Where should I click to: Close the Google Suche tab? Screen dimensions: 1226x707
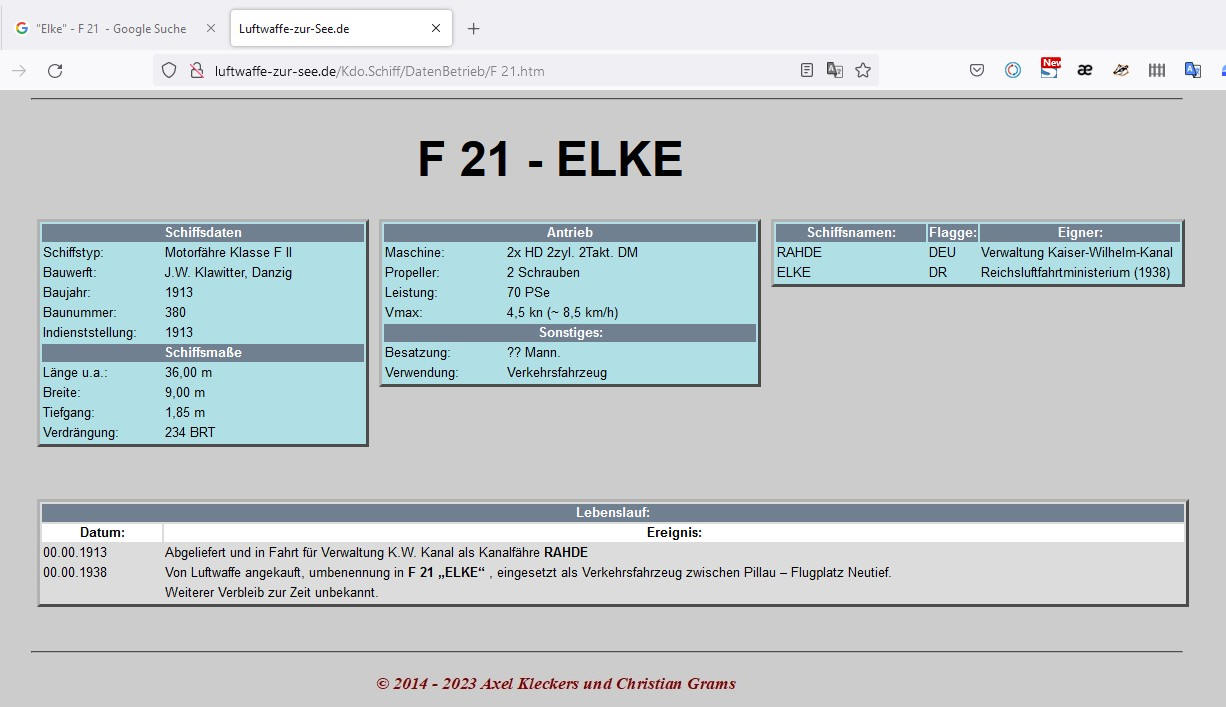(x=210, y=29)
